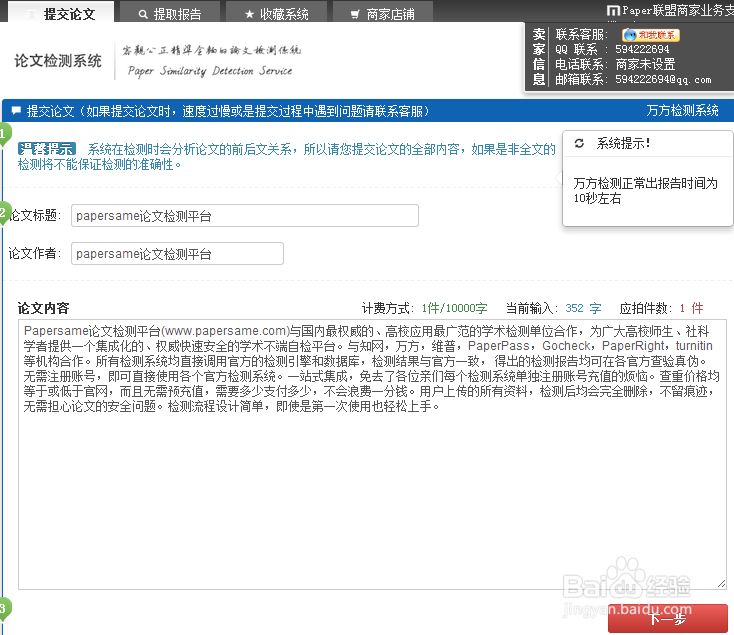734x635 pixels.
Task: Click the QQ number 594222694
Action: point(642,49)
